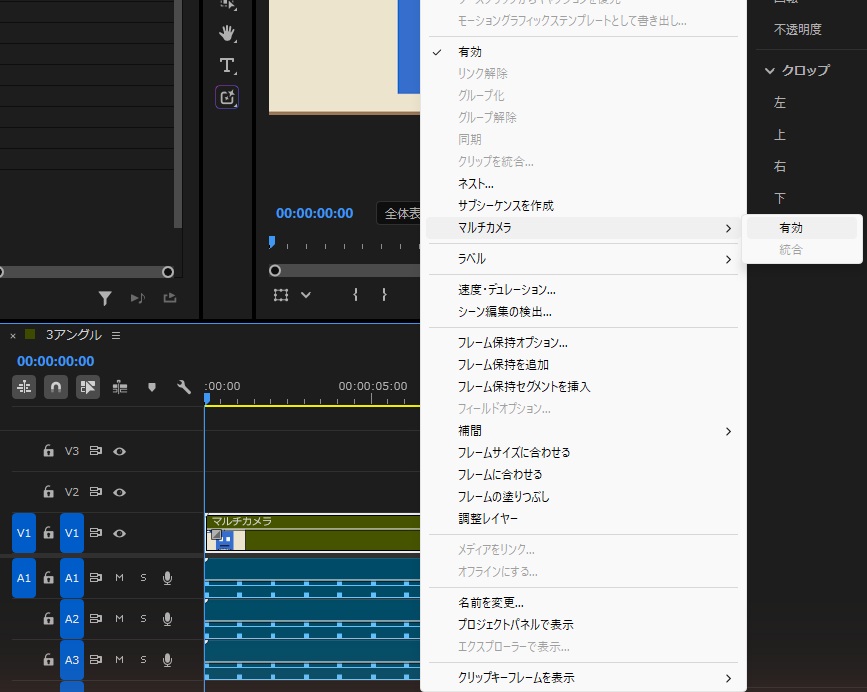Collapse the クロップ effect section
867x692 pixels.
pyautogui.click(x=770, y=71)
